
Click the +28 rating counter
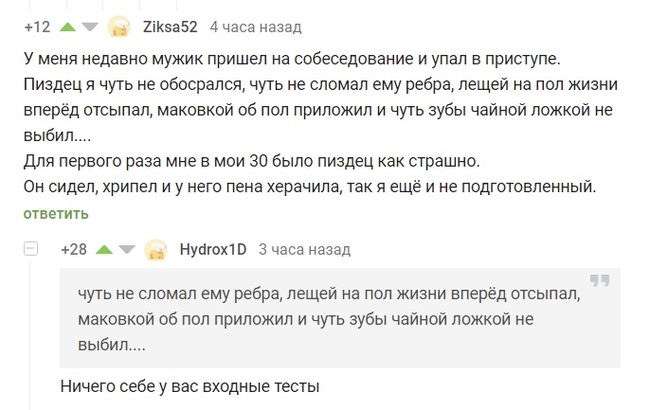pos(74,249)
